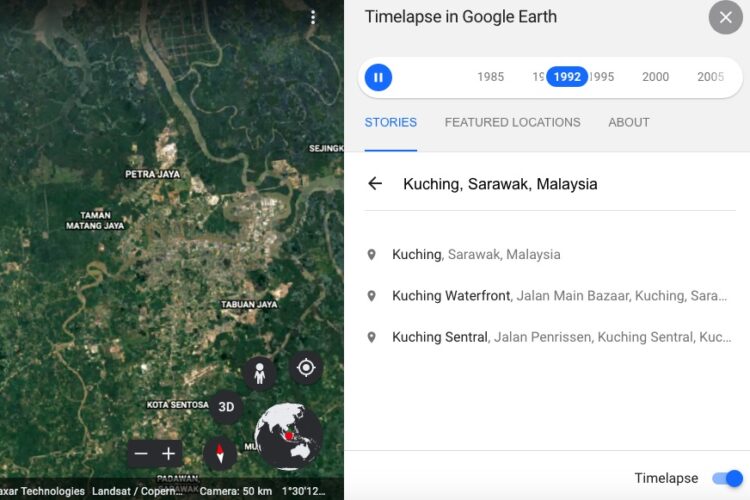The height and width of the screenshot is (500, 750).
Task: Go back using the left arrow
Action: tap(375, 183)
